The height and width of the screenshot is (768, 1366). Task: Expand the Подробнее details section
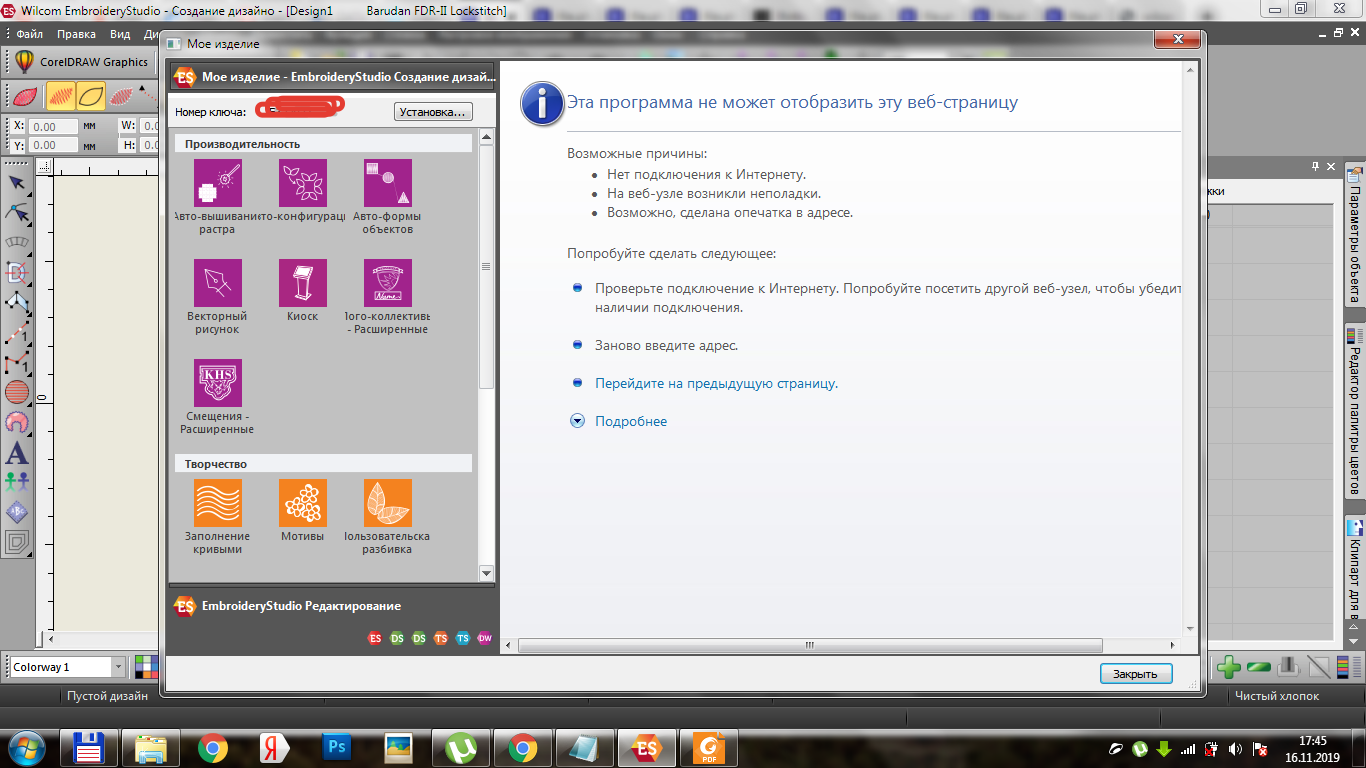(630, 421)
